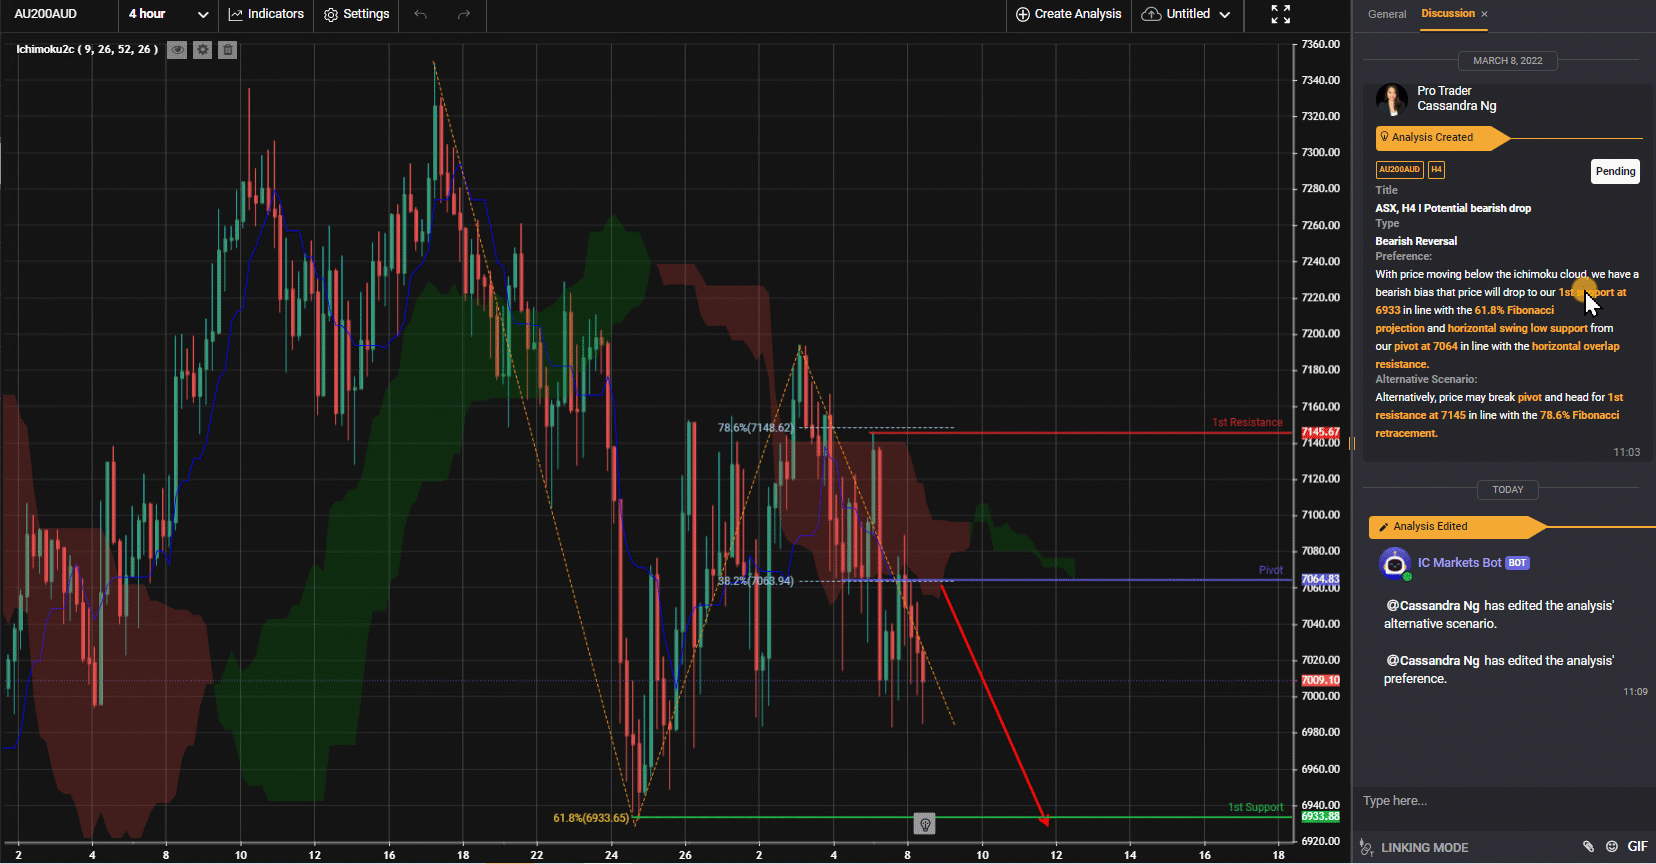Screen dimensions: 1656x864
Task: Switch to the General tab
Action: tap(1387, 14)
